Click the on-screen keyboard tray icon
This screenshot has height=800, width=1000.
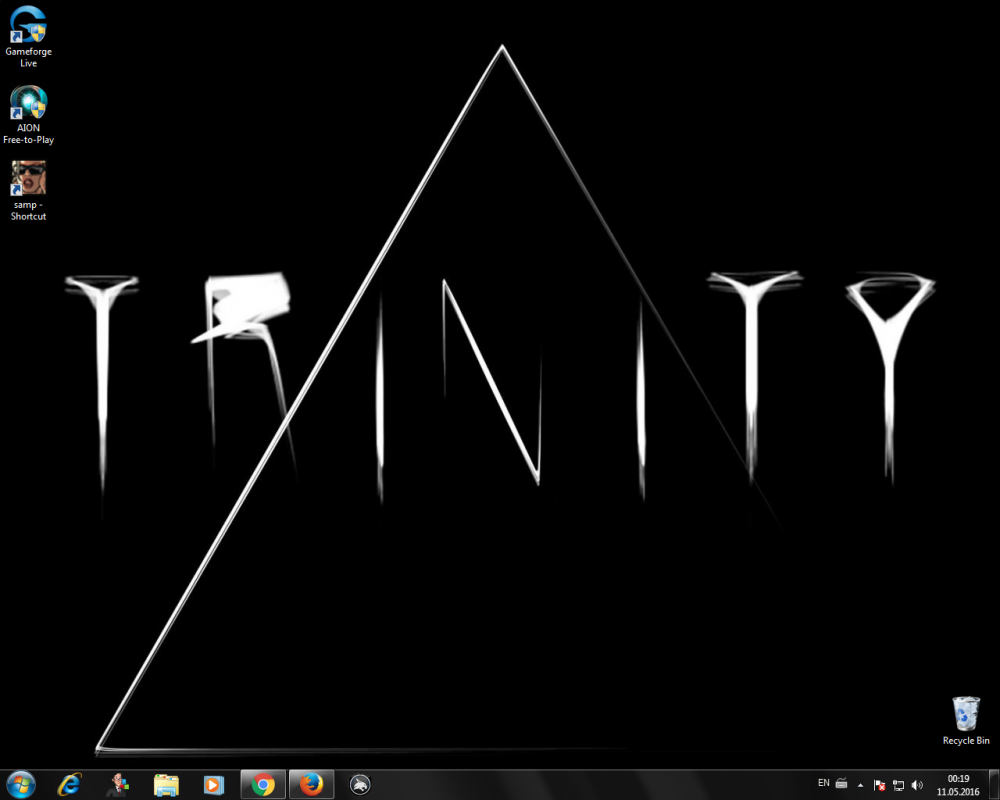(x=842, y=784)
